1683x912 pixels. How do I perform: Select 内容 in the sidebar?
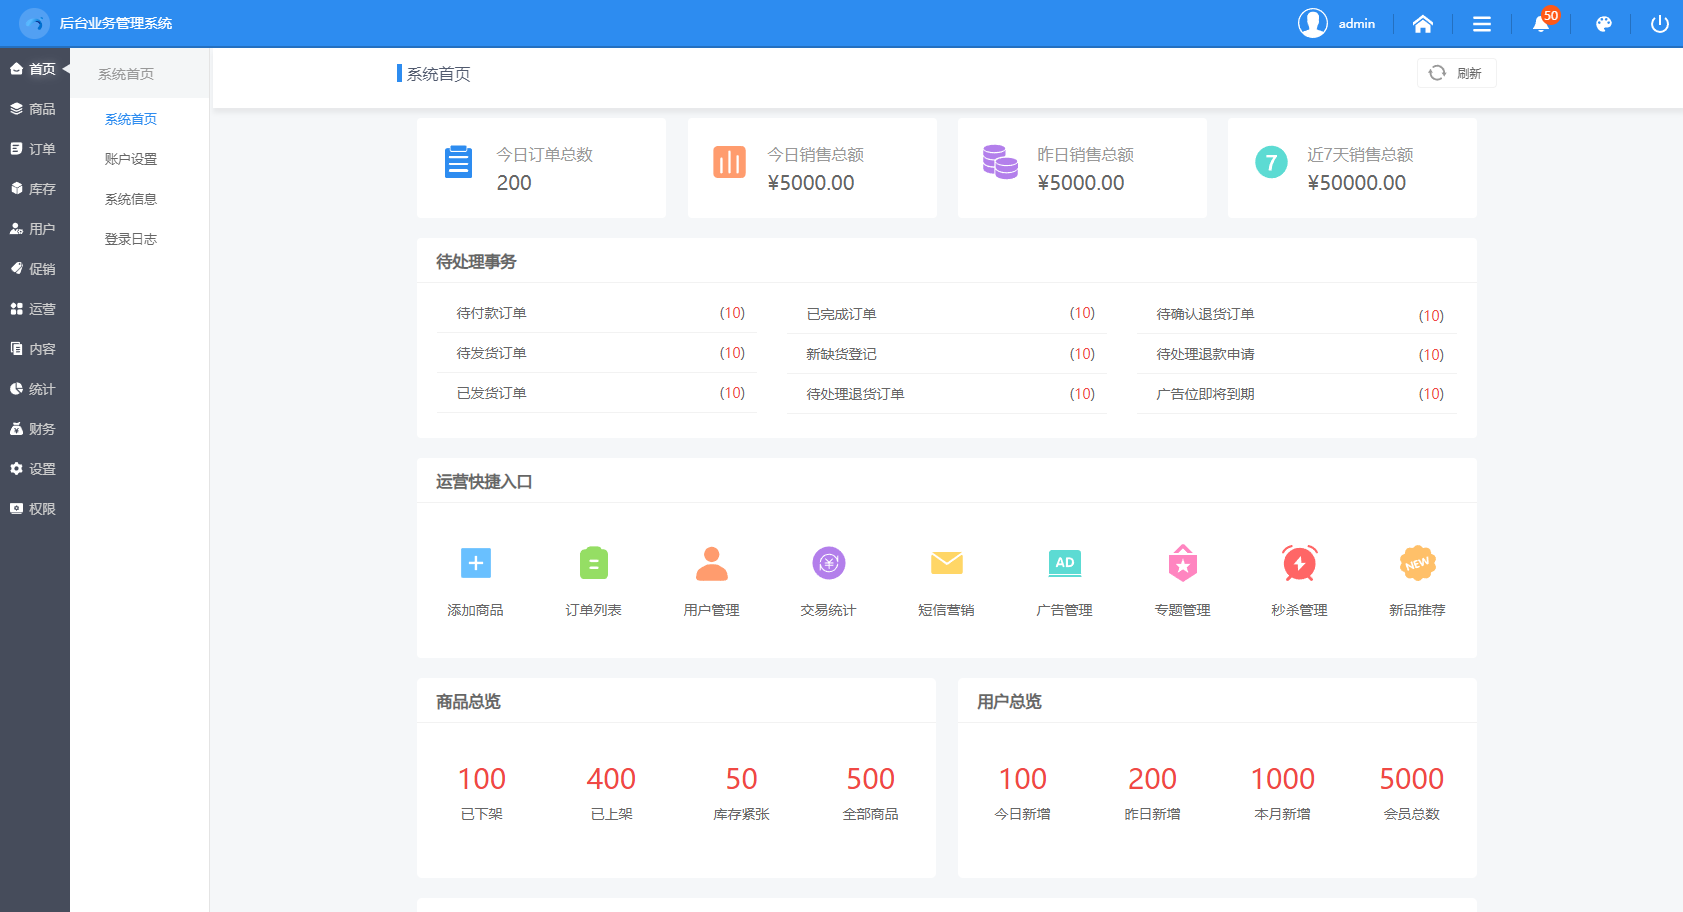coord(34,349)
